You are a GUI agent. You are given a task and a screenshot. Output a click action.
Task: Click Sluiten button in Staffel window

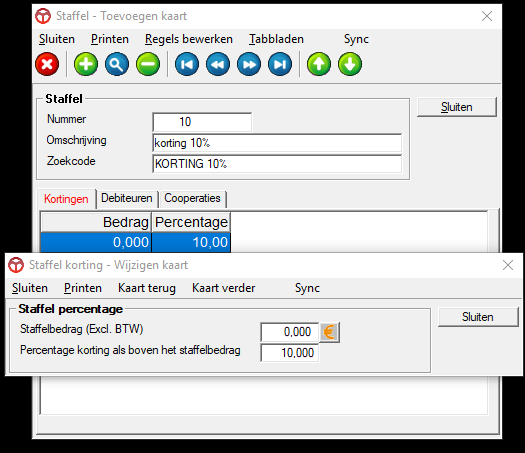pos(457,107)
